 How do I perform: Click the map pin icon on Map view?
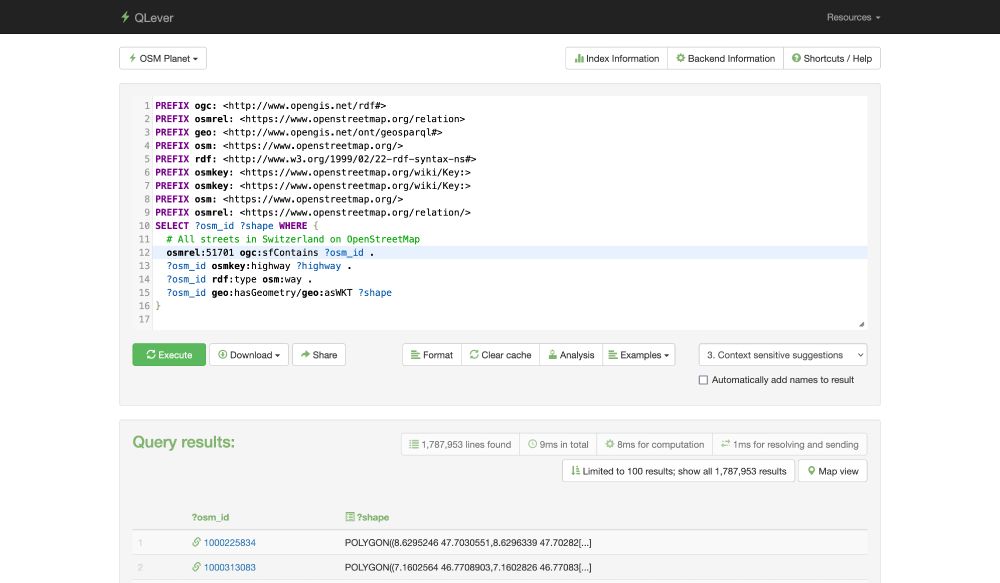(x=811, y=471)
